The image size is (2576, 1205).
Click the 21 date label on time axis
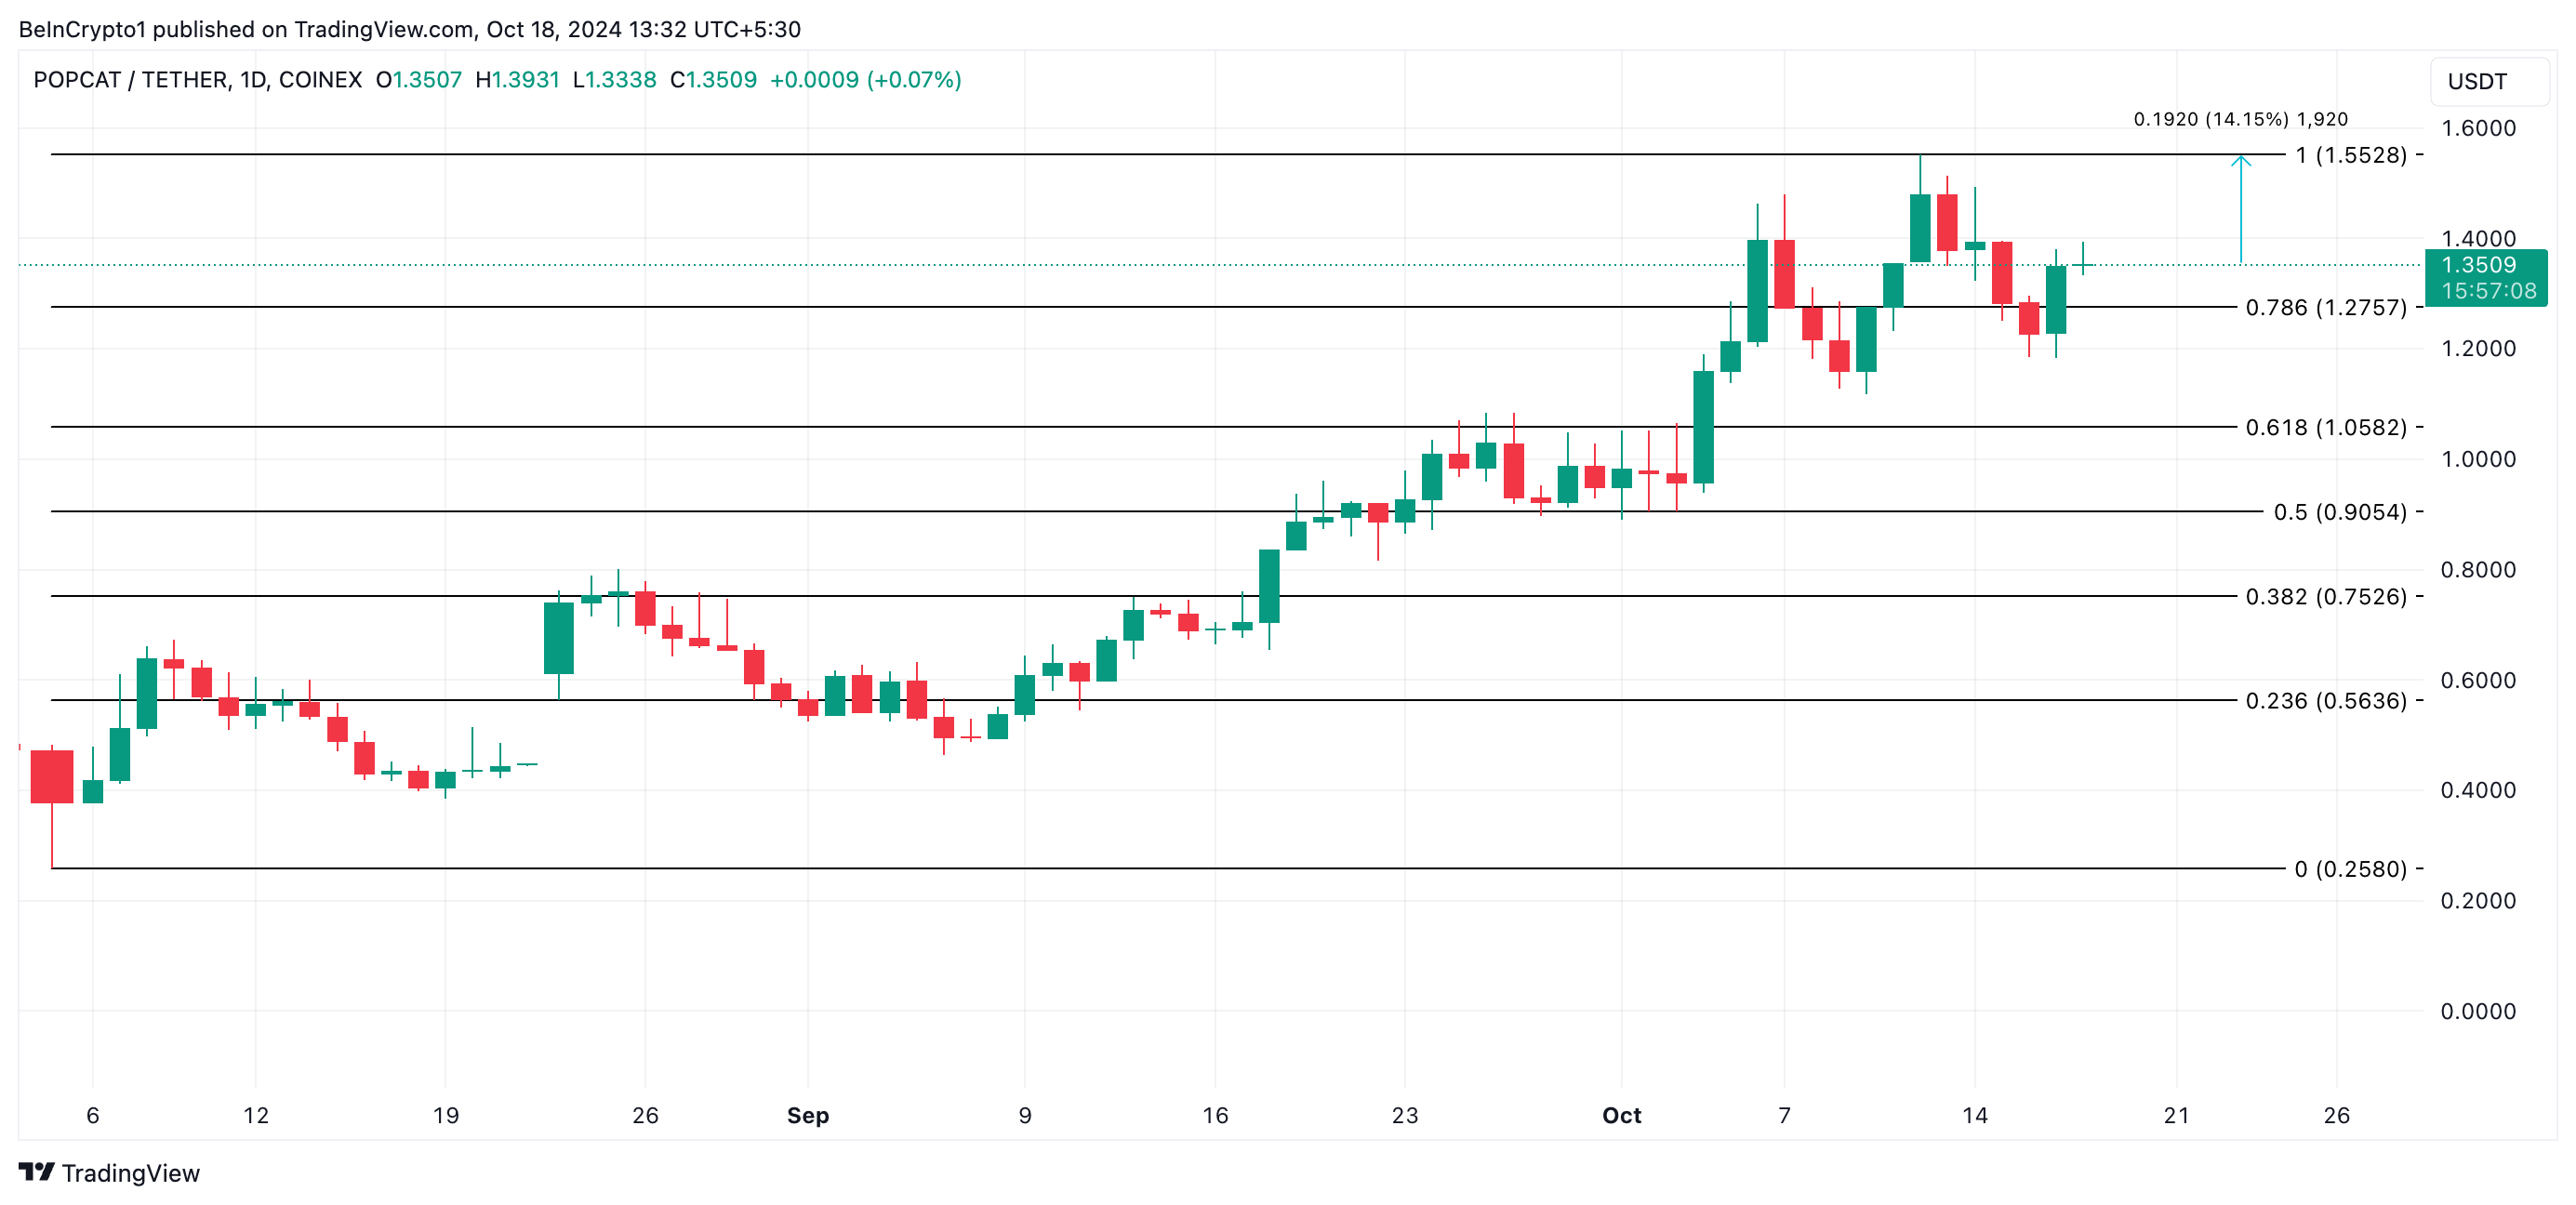point(2176,1115)
